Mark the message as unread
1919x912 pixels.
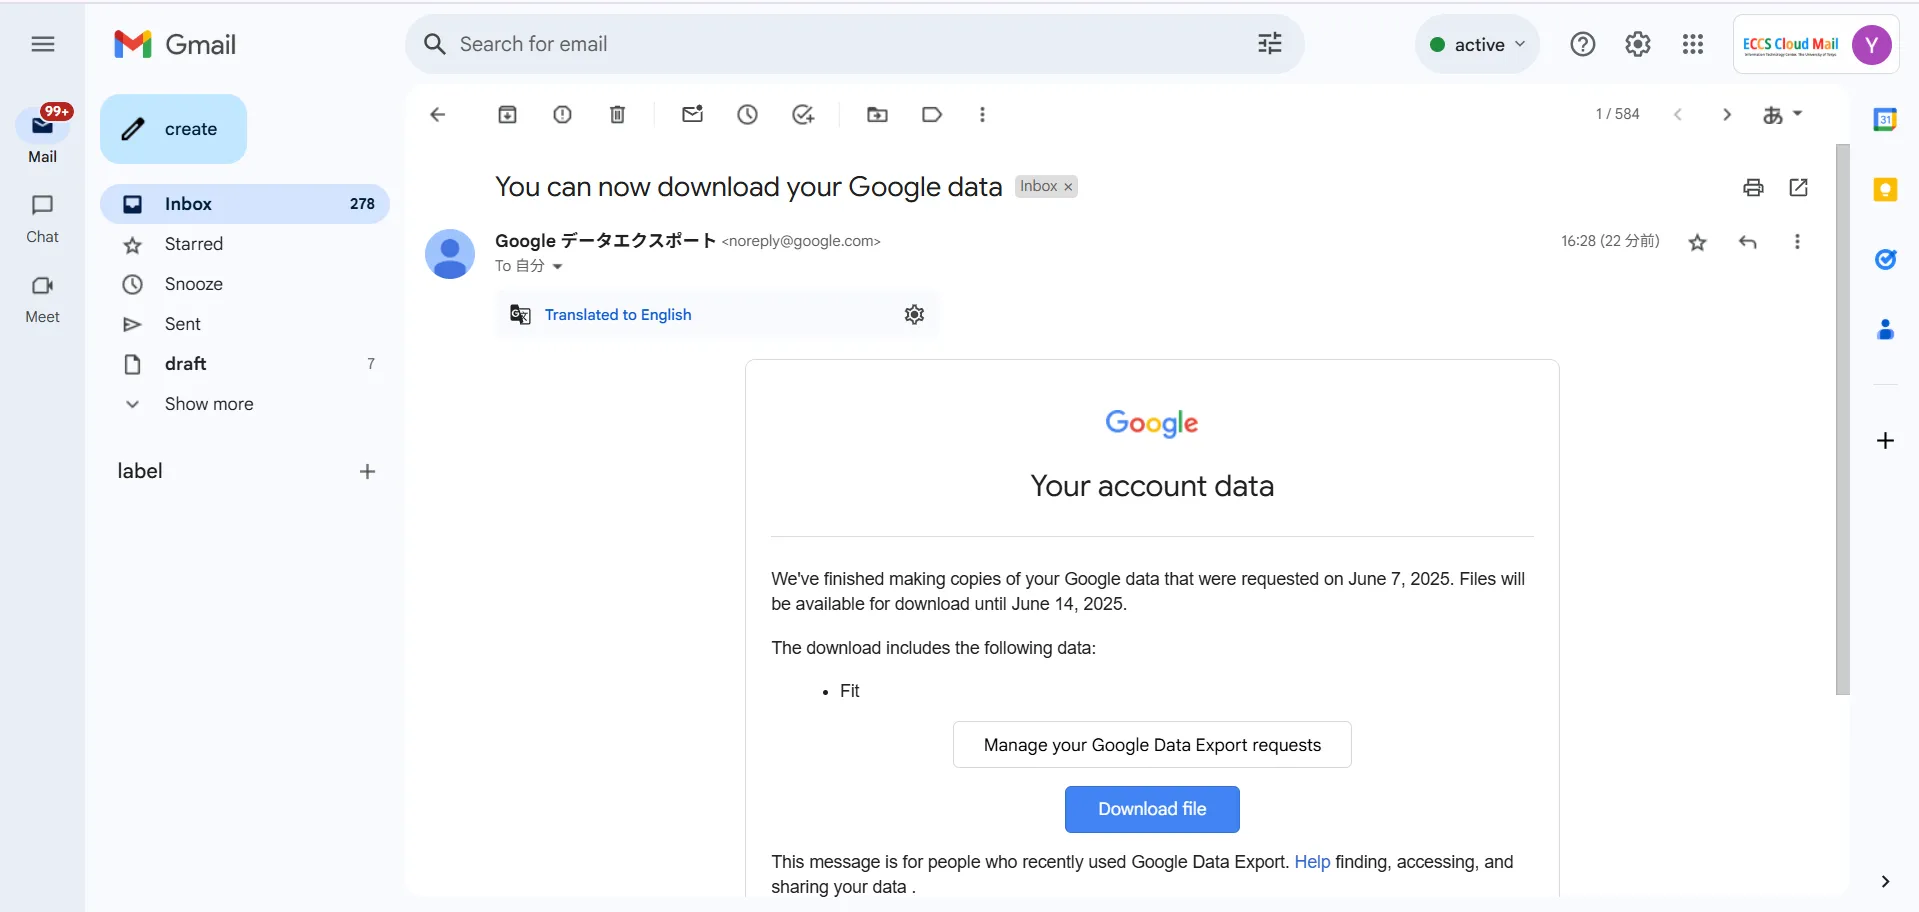click(692, 115)
